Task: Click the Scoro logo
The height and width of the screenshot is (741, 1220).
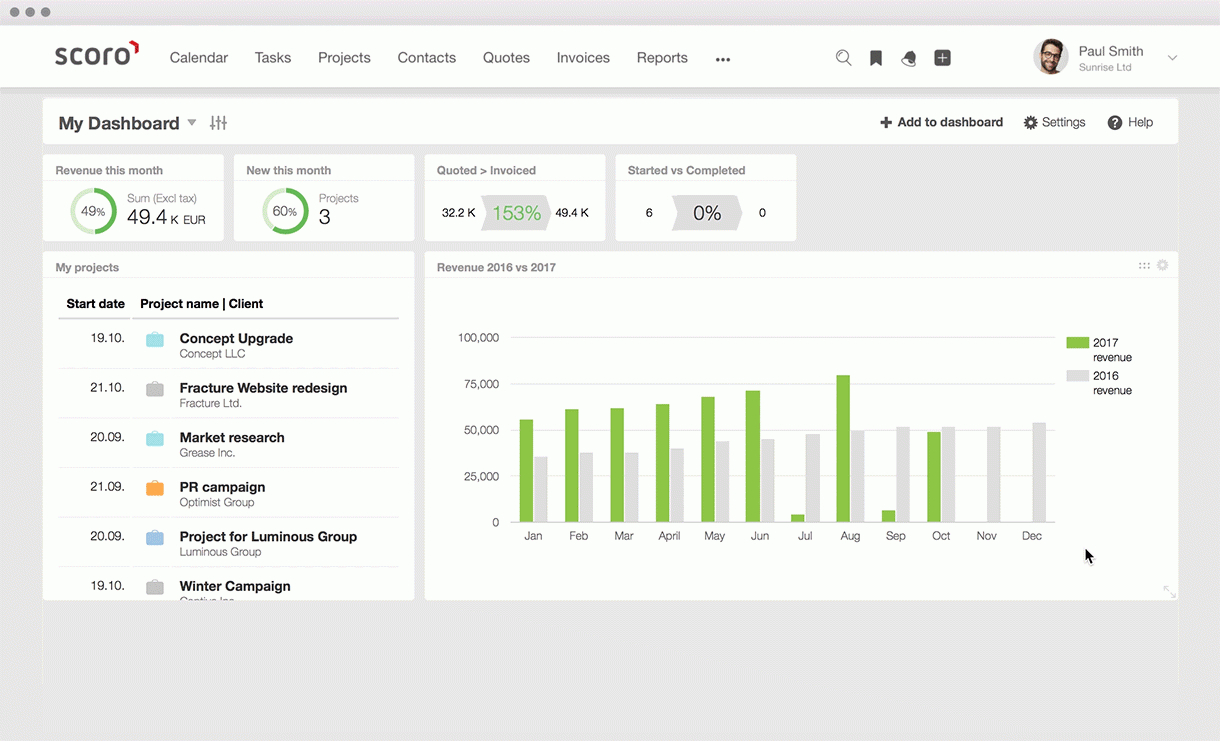Action: tap(96, 55)
